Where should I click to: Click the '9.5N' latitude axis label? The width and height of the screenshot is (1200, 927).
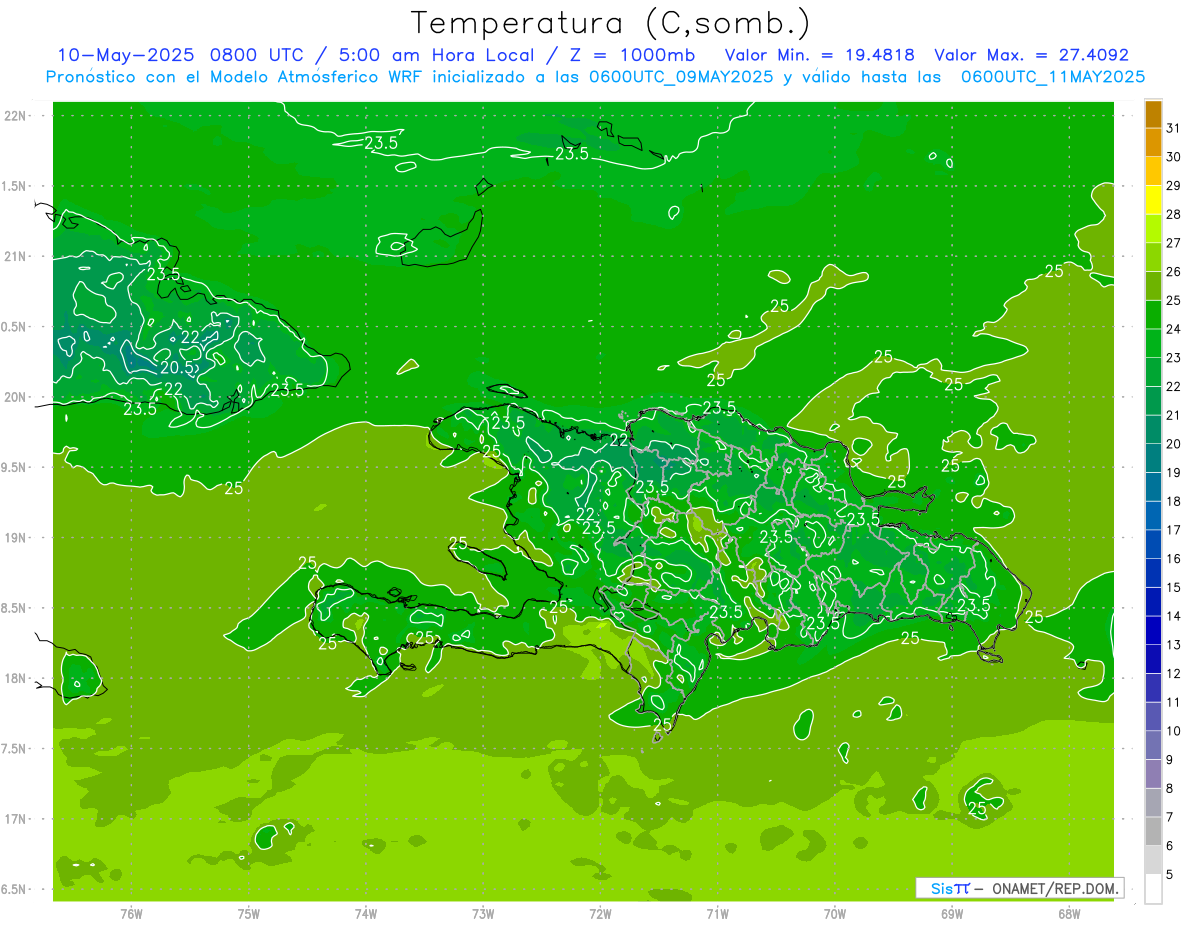tap(15, 468)
